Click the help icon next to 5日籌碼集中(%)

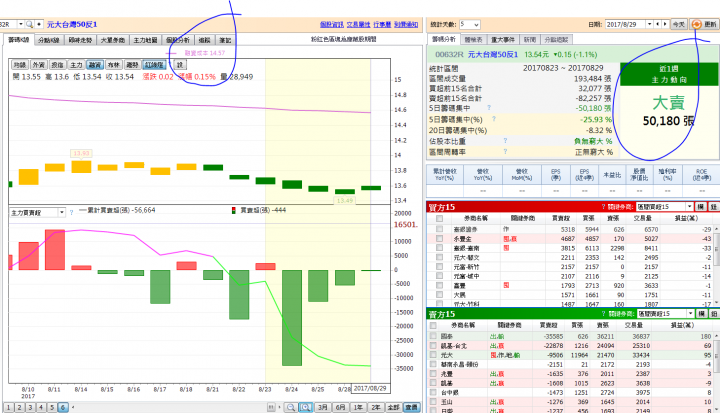pos(494,119)
